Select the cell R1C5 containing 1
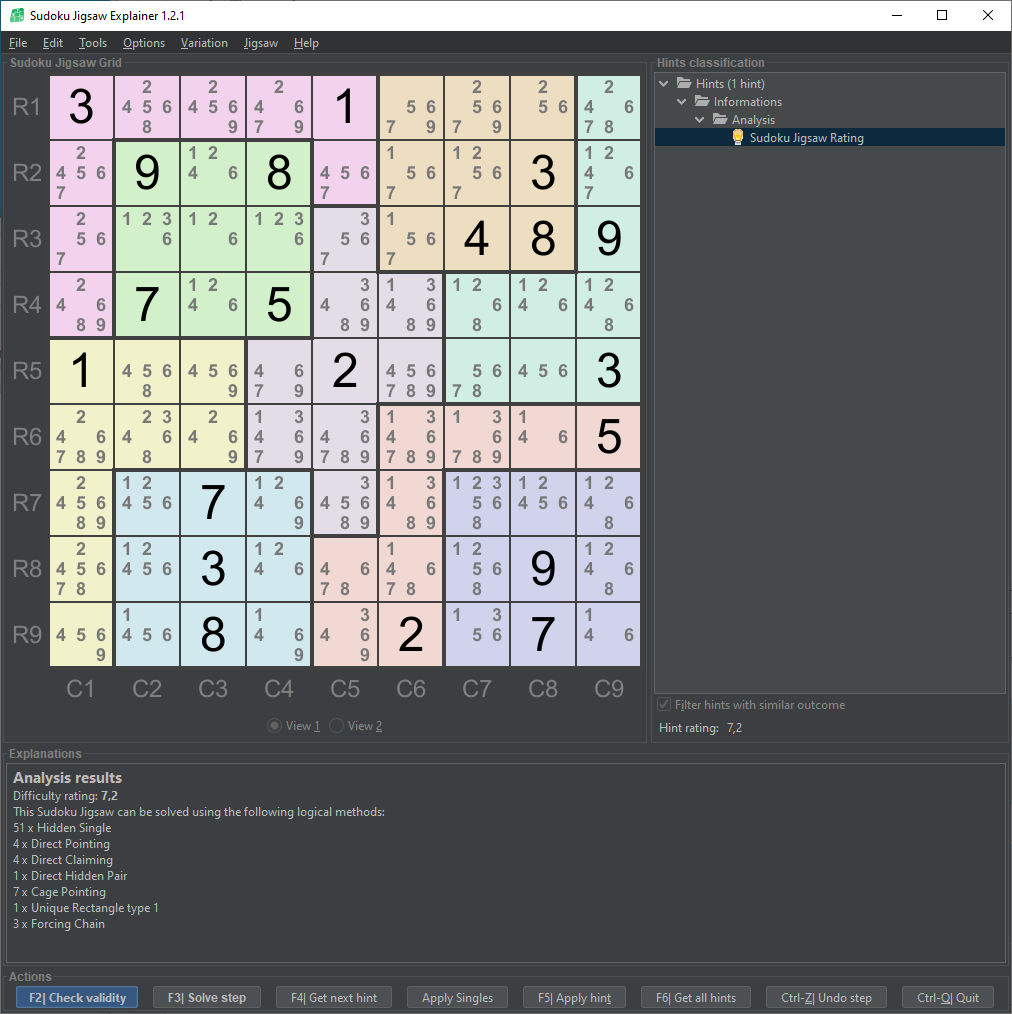This screenshot has width=1012, height=1014. coord(345,107)
